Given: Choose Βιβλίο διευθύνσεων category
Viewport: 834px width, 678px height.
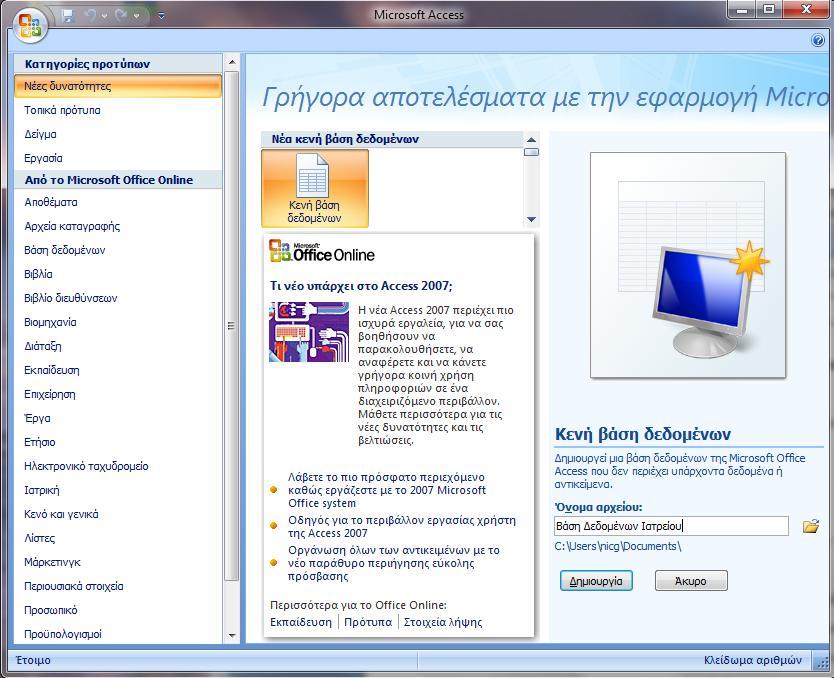Looking at the screenshot, I should pyautogui.click(x=118, y=298).
